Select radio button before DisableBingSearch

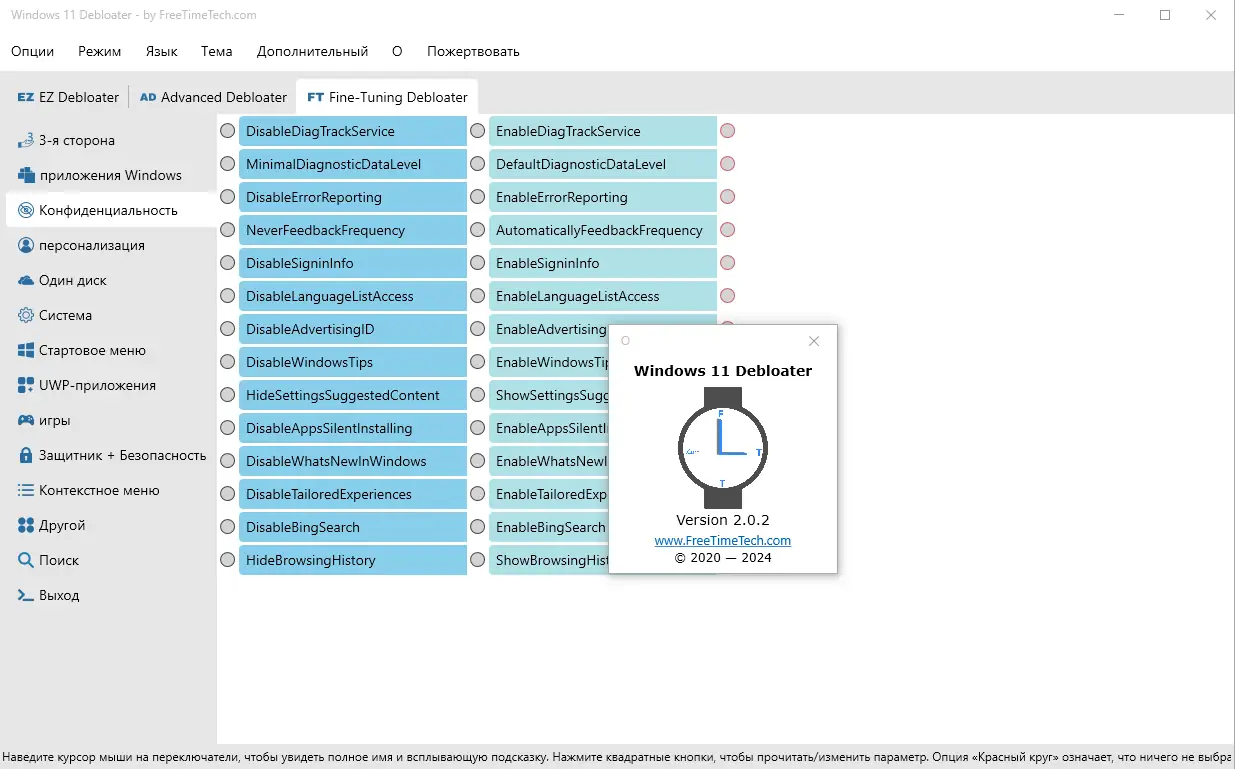[228, 527]
